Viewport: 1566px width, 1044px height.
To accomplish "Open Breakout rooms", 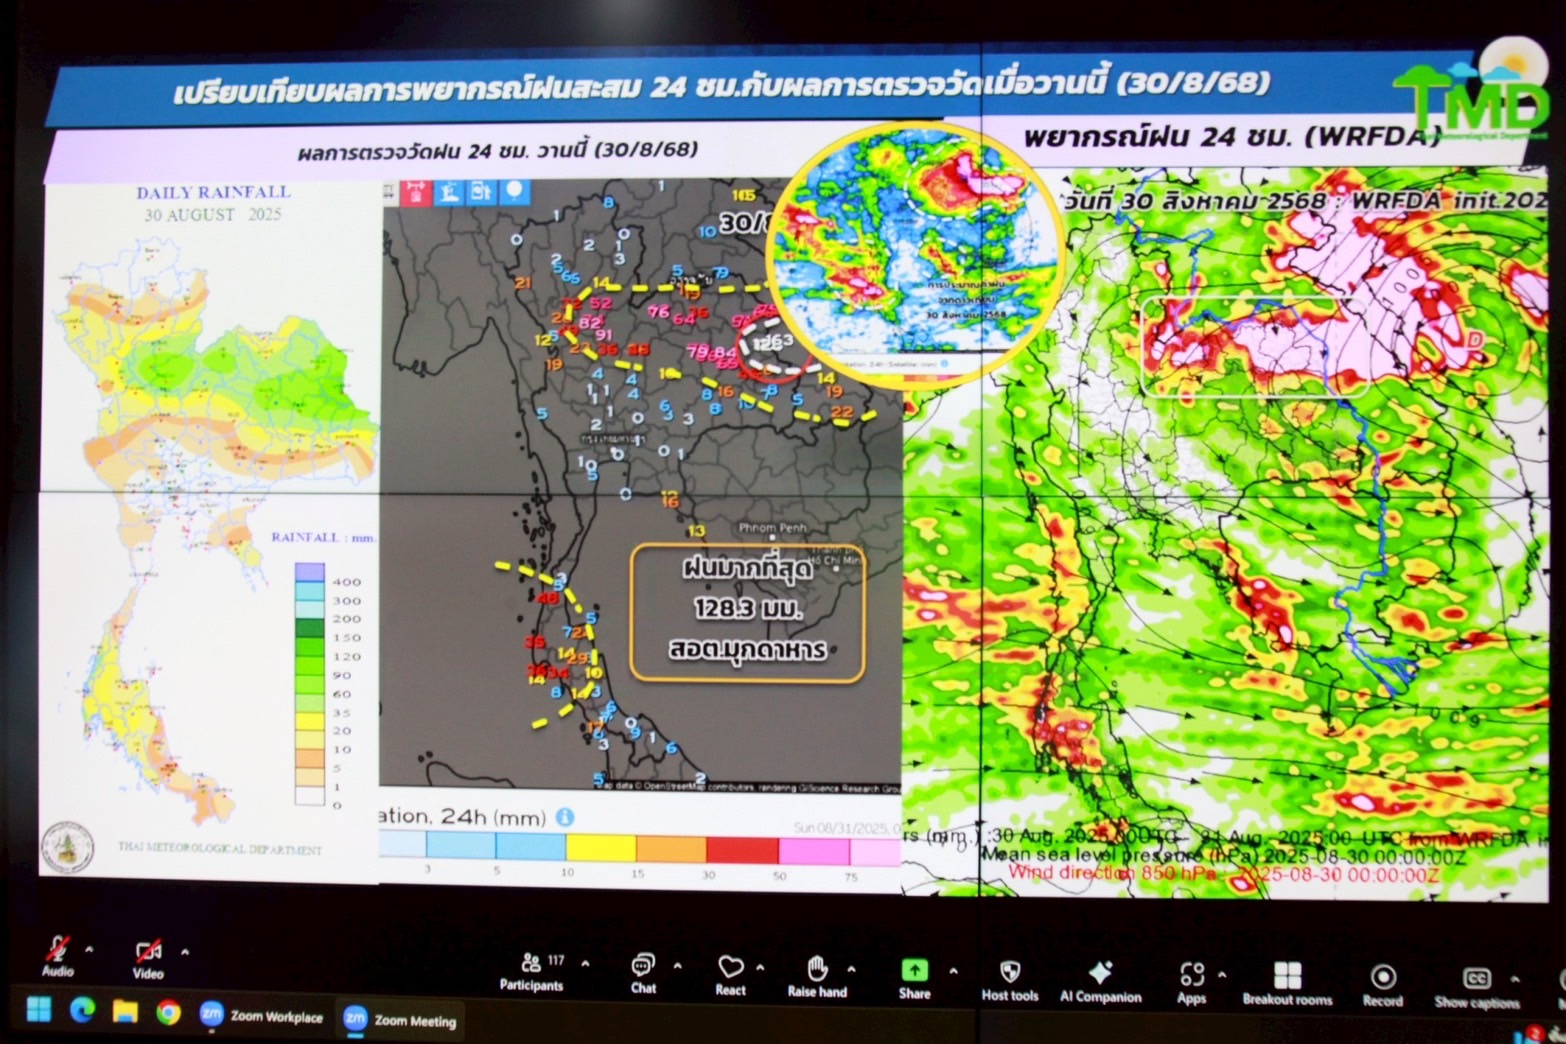I will click(1287, 981).
